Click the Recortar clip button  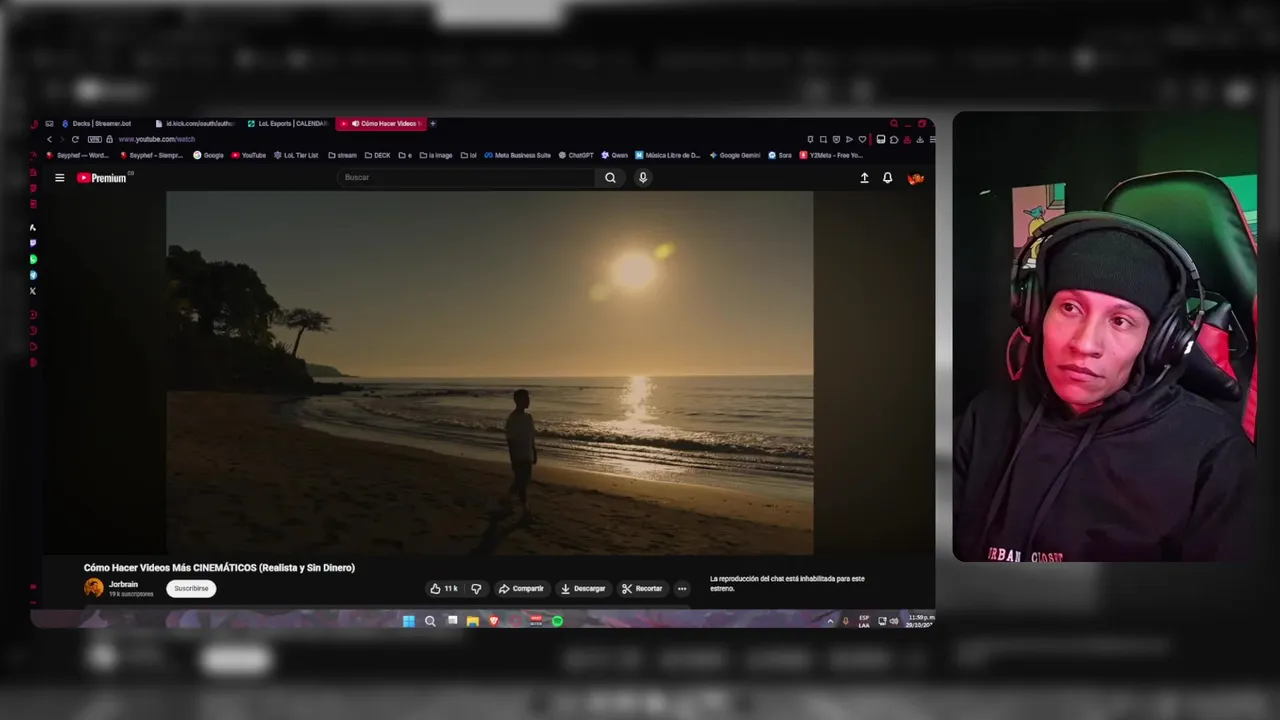[642, 589]
